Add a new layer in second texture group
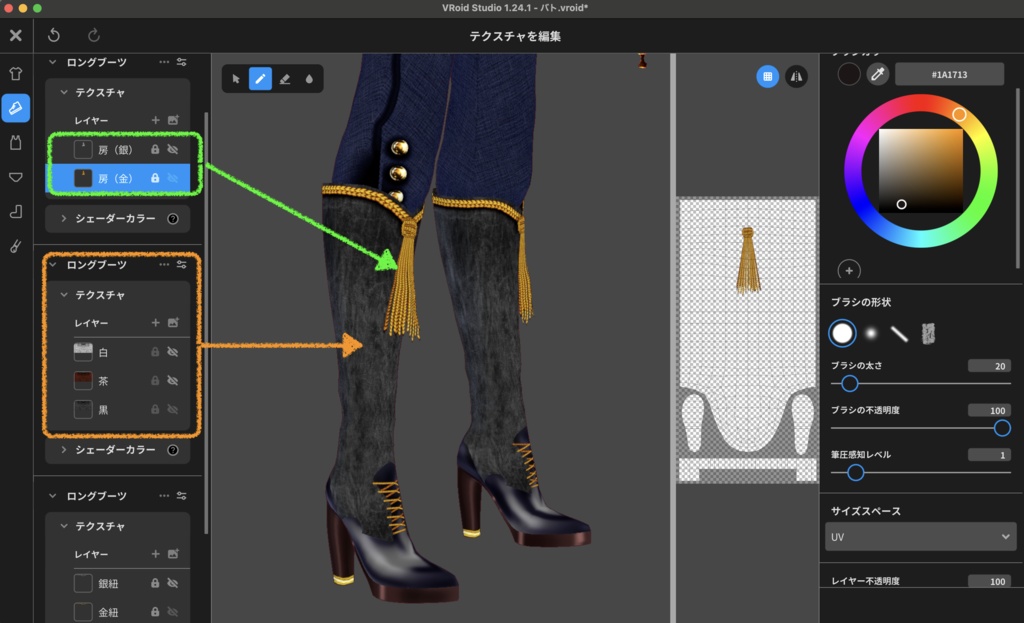 (155, 323)
